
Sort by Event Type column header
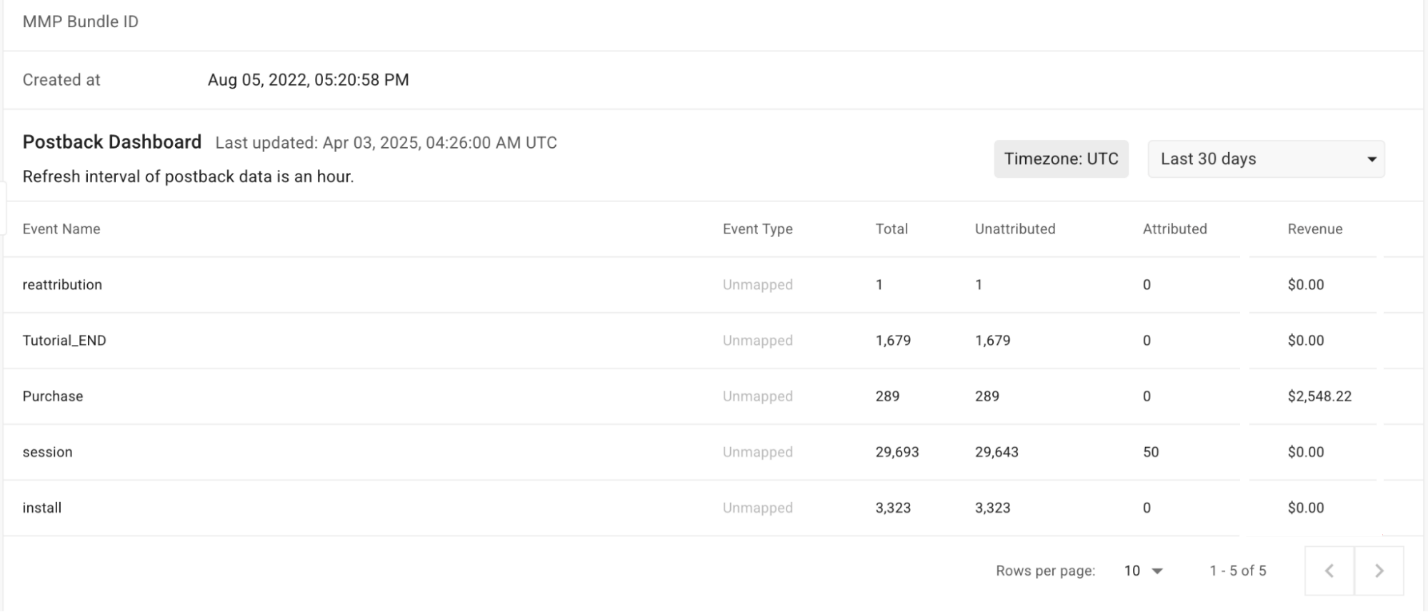click(757, 229)
